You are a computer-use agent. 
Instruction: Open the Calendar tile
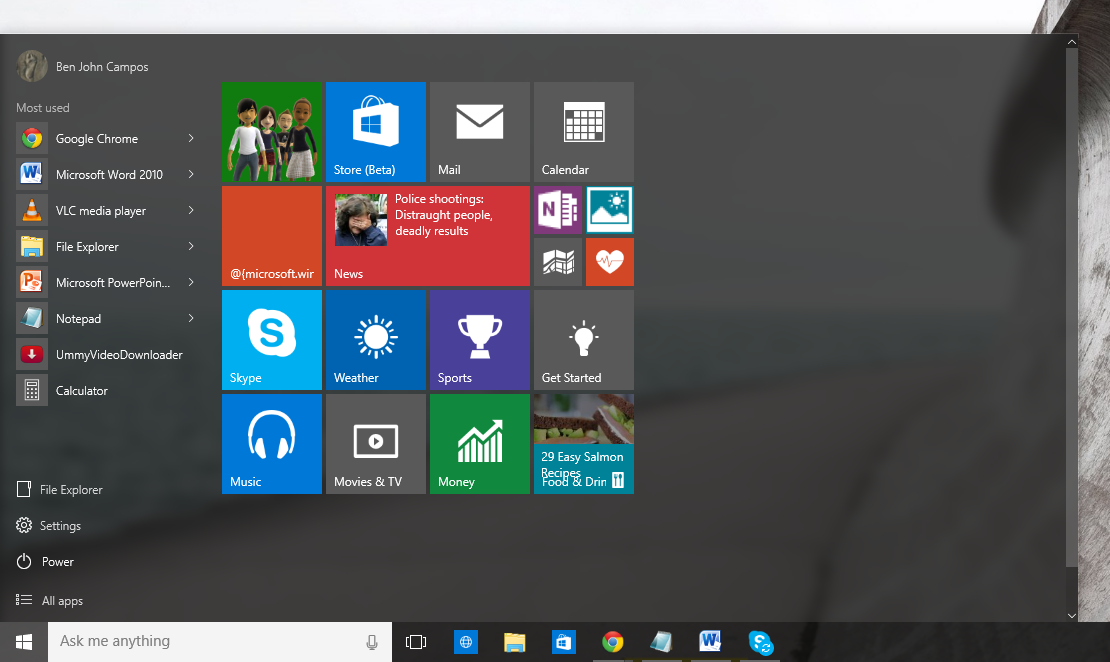tap(584, 132)
